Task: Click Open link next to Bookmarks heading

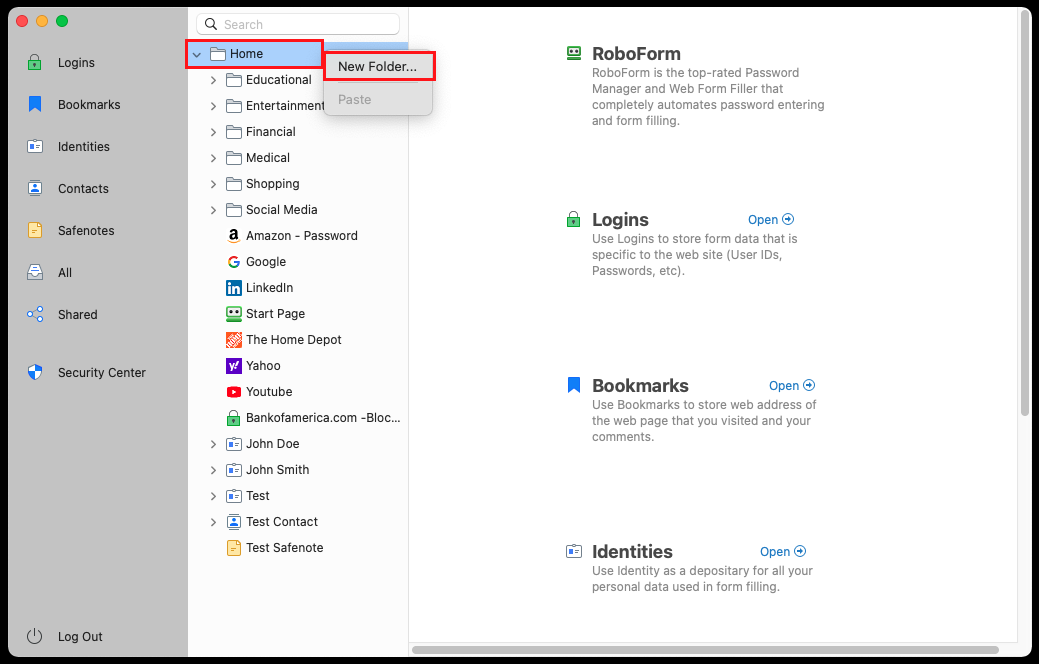Action: click(x=792, y=385)
